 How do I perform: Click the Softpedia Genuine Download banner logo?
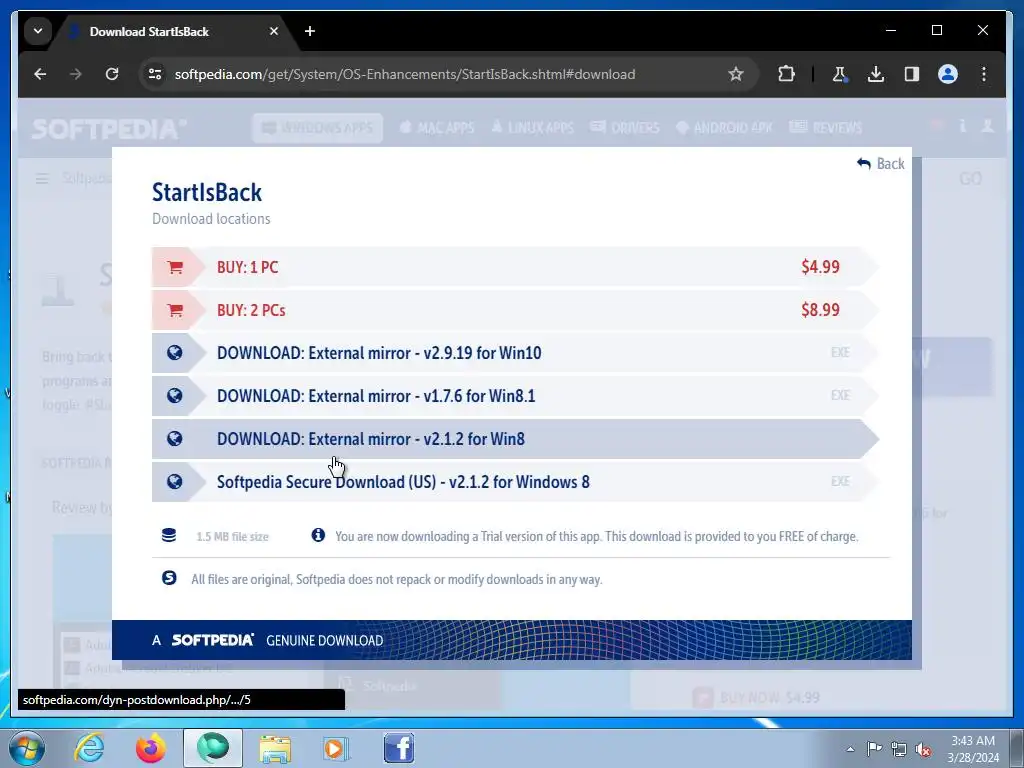click(x=212, y=640)
